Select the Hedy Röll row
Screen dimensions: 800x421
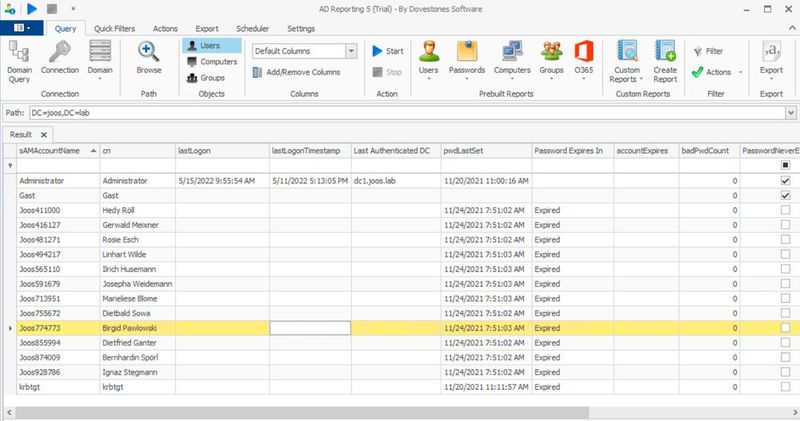(x=400, y=210)
